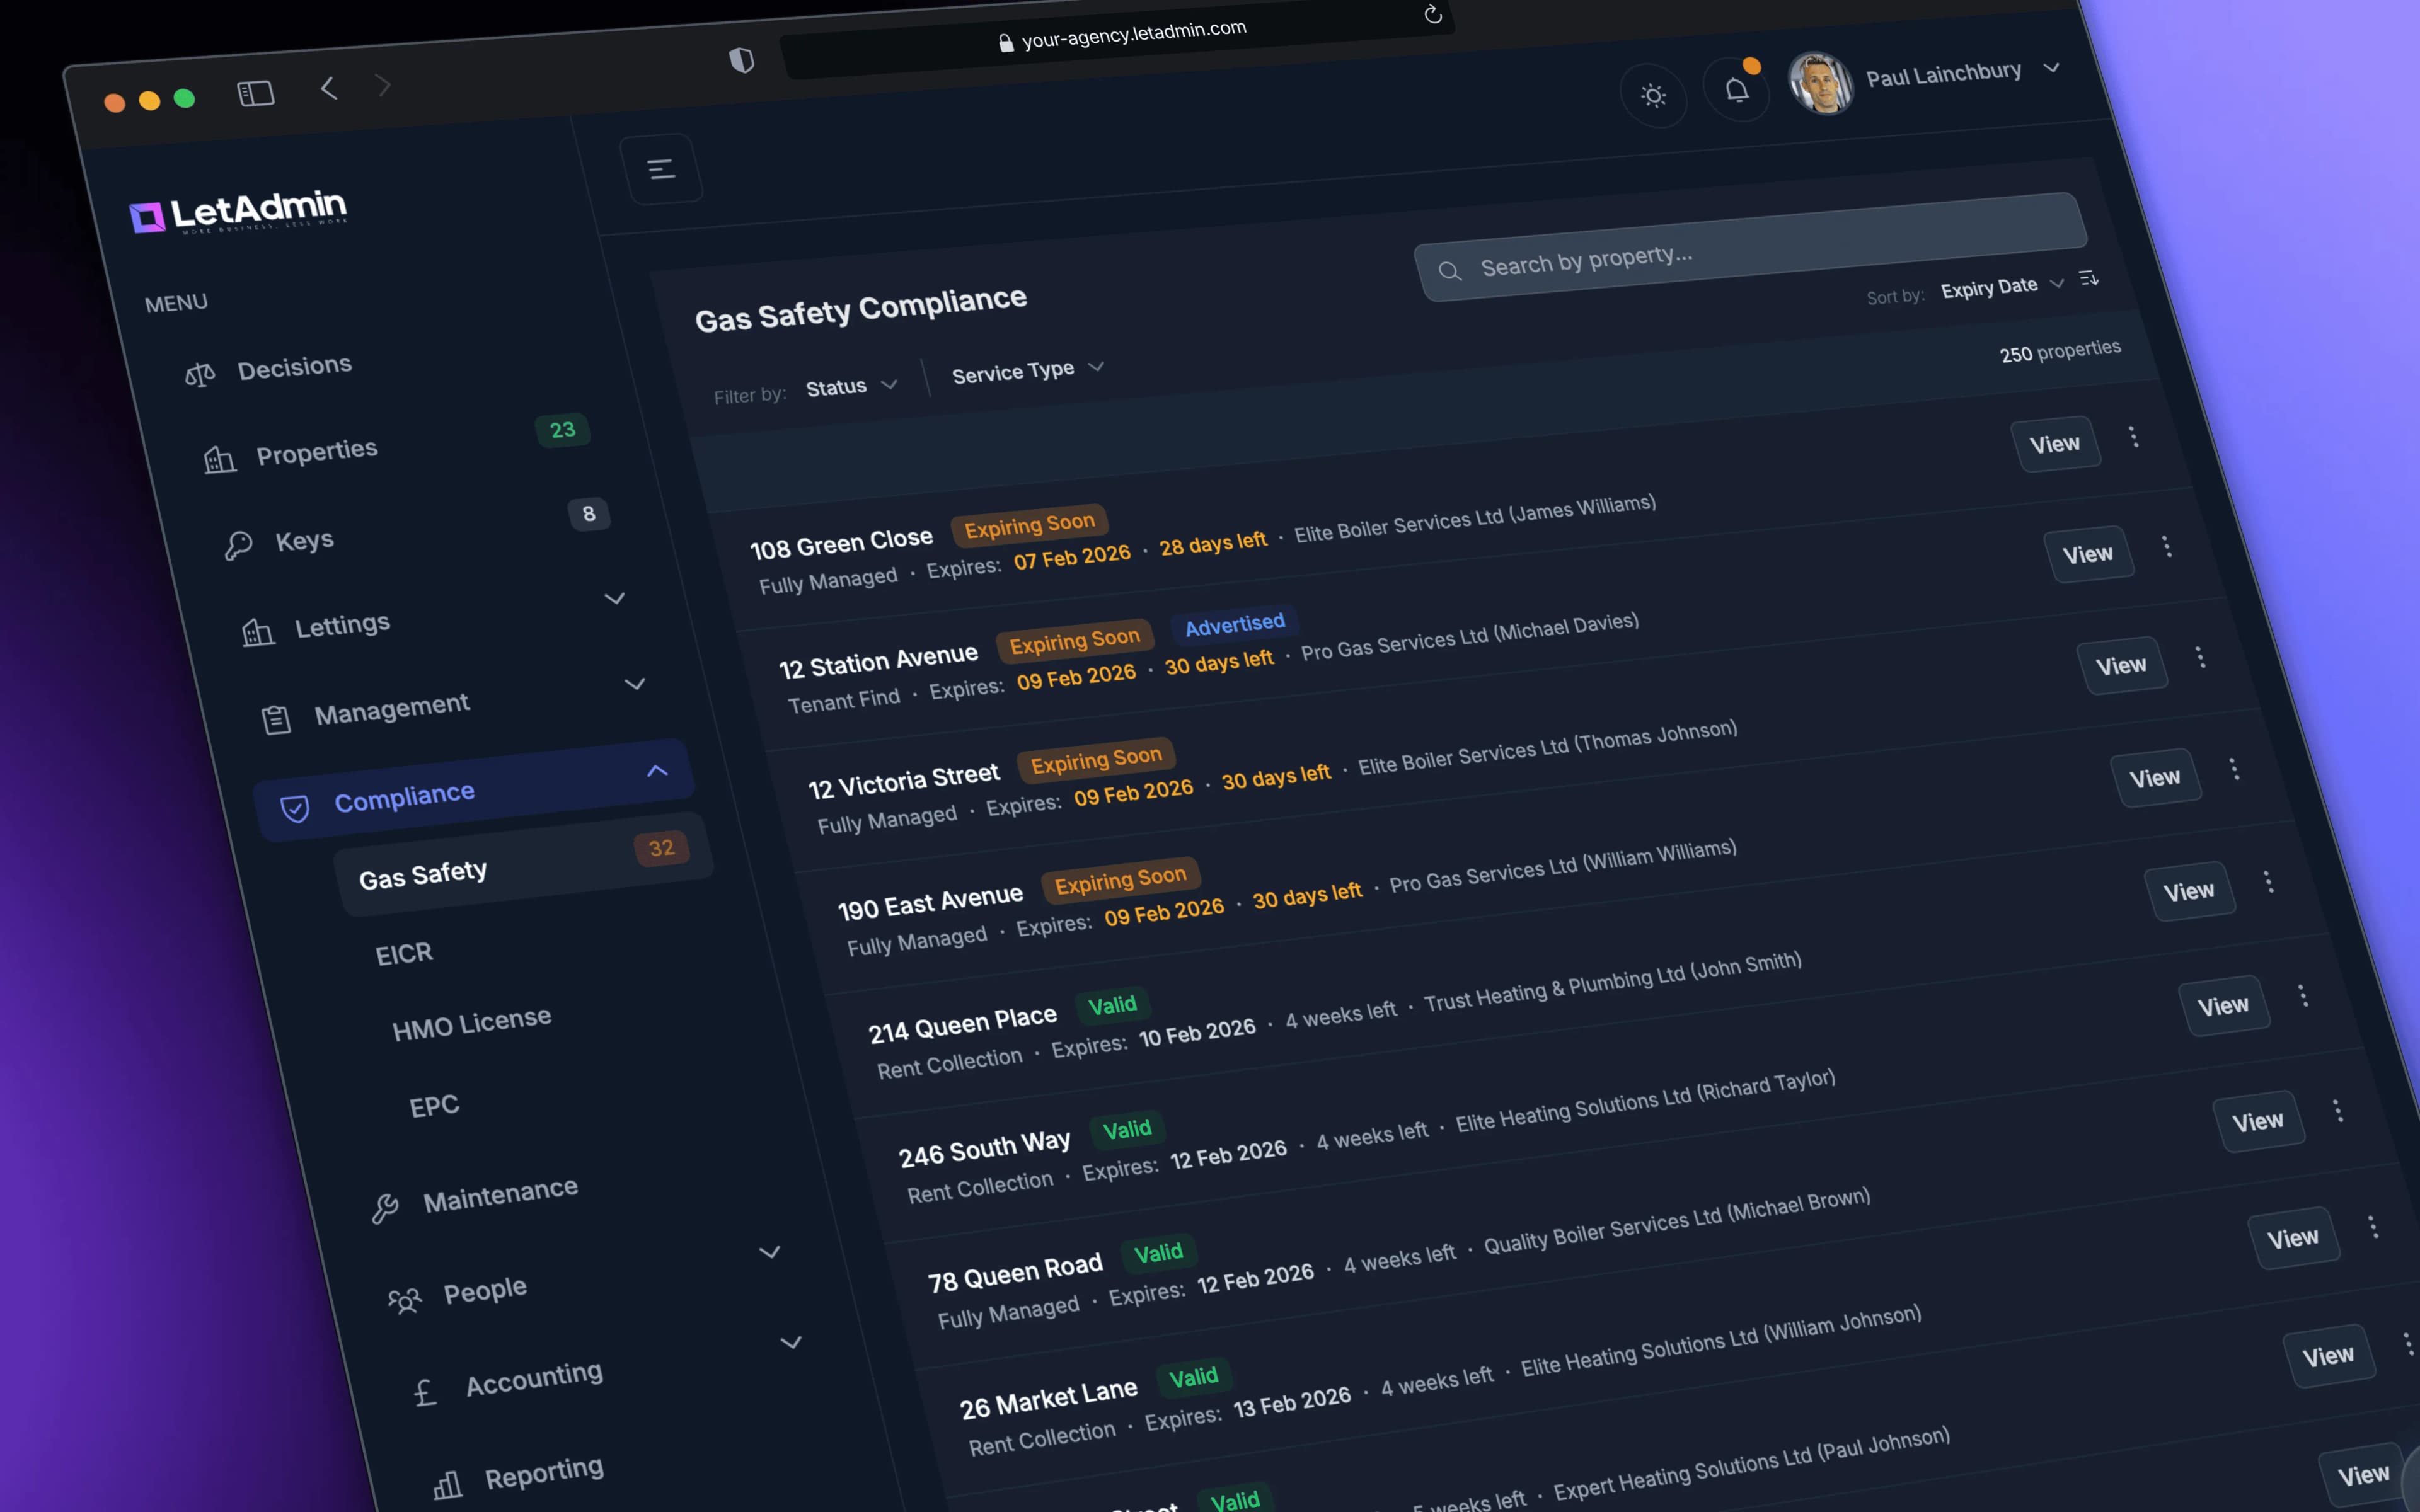
Task: Toggle the theme using the sun icon
Action: click(1653, 96)
